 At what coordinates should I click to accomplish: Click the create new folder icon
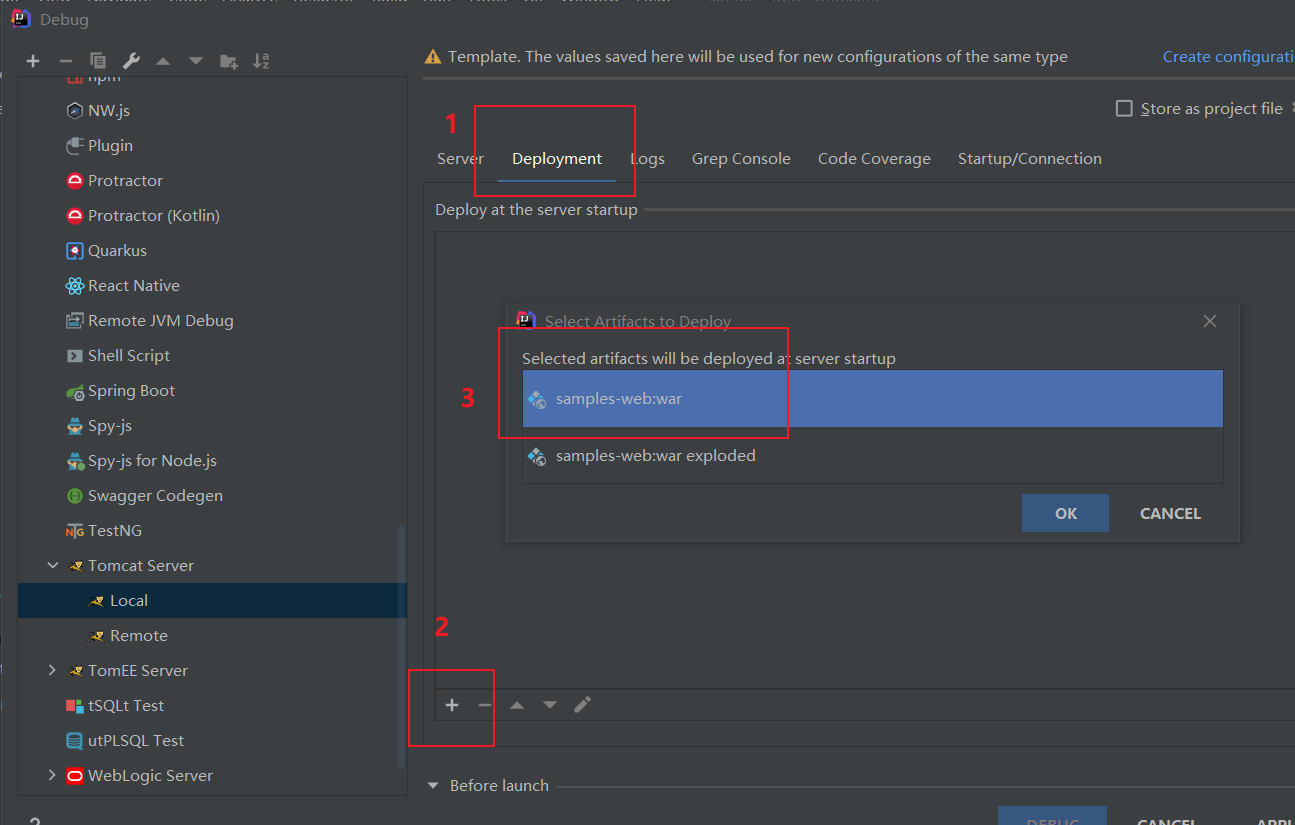(229, 61)
